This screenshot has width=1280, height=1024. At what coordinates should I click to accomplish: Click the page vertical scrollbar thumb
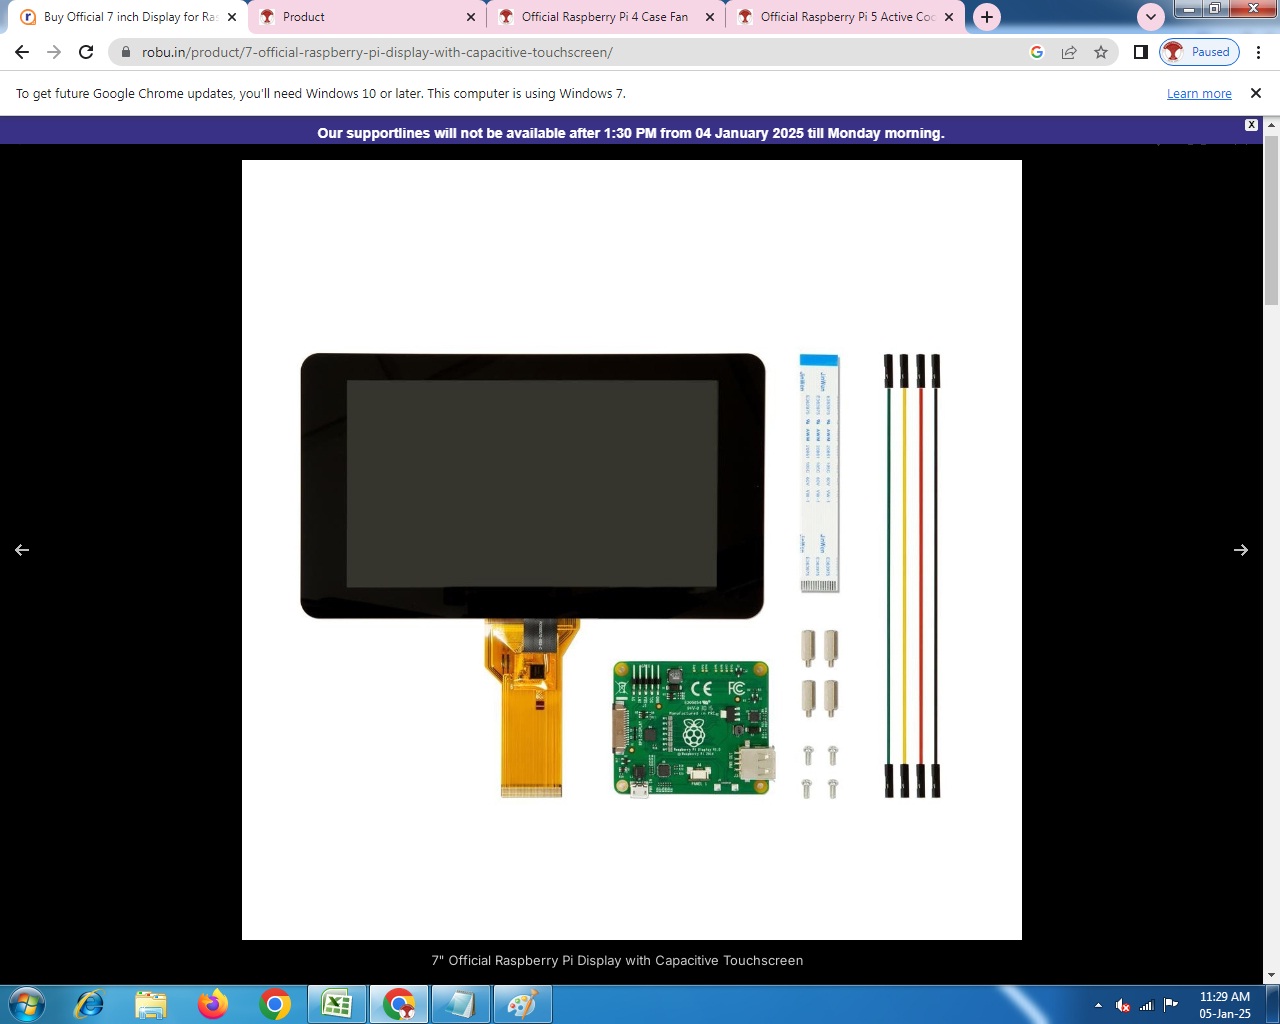tap(1272, 220)
